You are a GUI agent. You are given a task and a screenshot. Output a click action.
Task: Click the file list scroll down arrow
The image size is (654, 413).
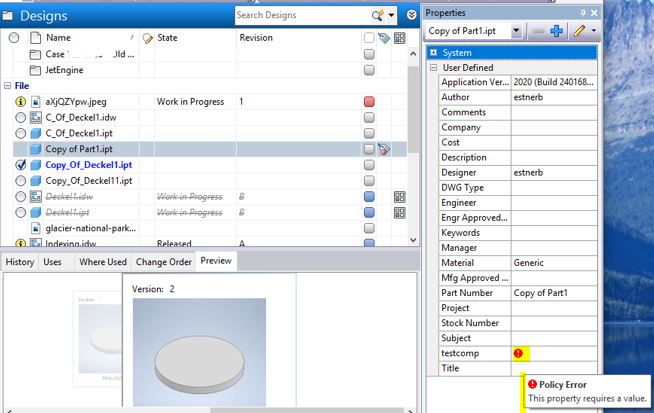tap(413, 240)
